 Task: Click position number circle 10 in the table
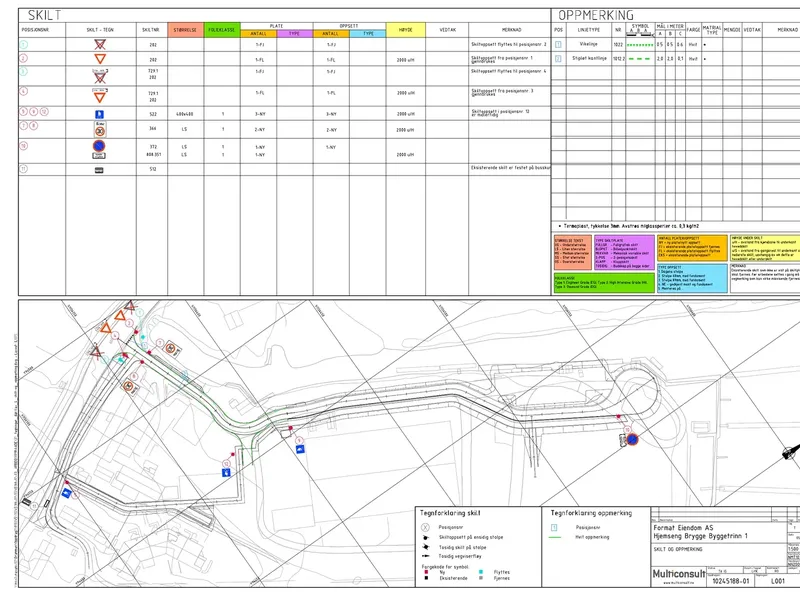coord(23,146)
